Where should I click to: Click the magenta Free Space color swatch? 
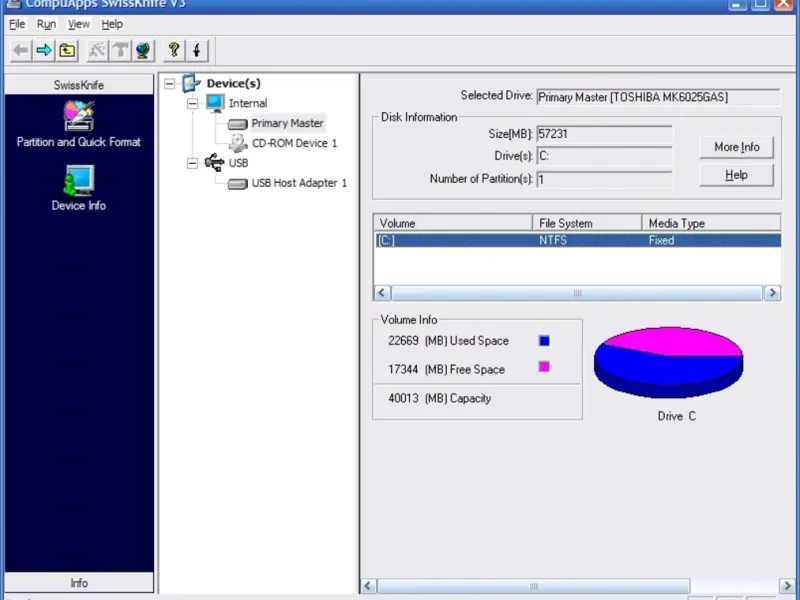pos(544,367)
